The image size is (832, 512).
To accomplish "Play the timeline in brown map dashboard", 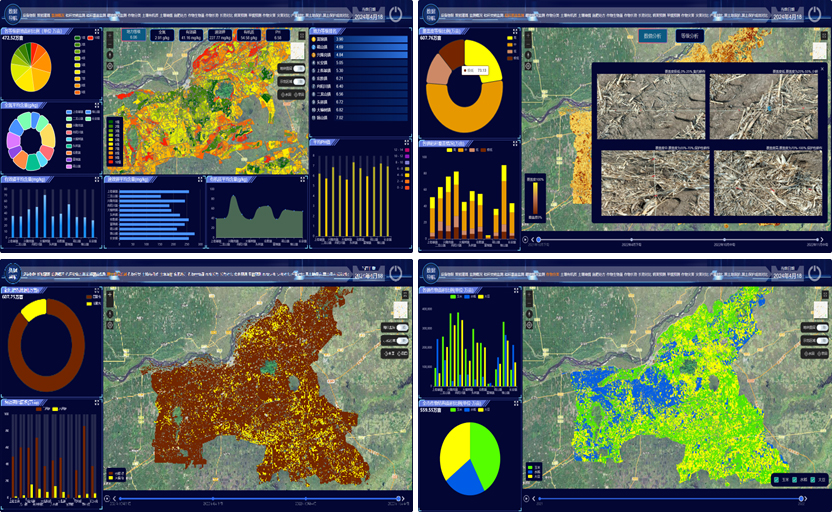I will click(107, 498).
